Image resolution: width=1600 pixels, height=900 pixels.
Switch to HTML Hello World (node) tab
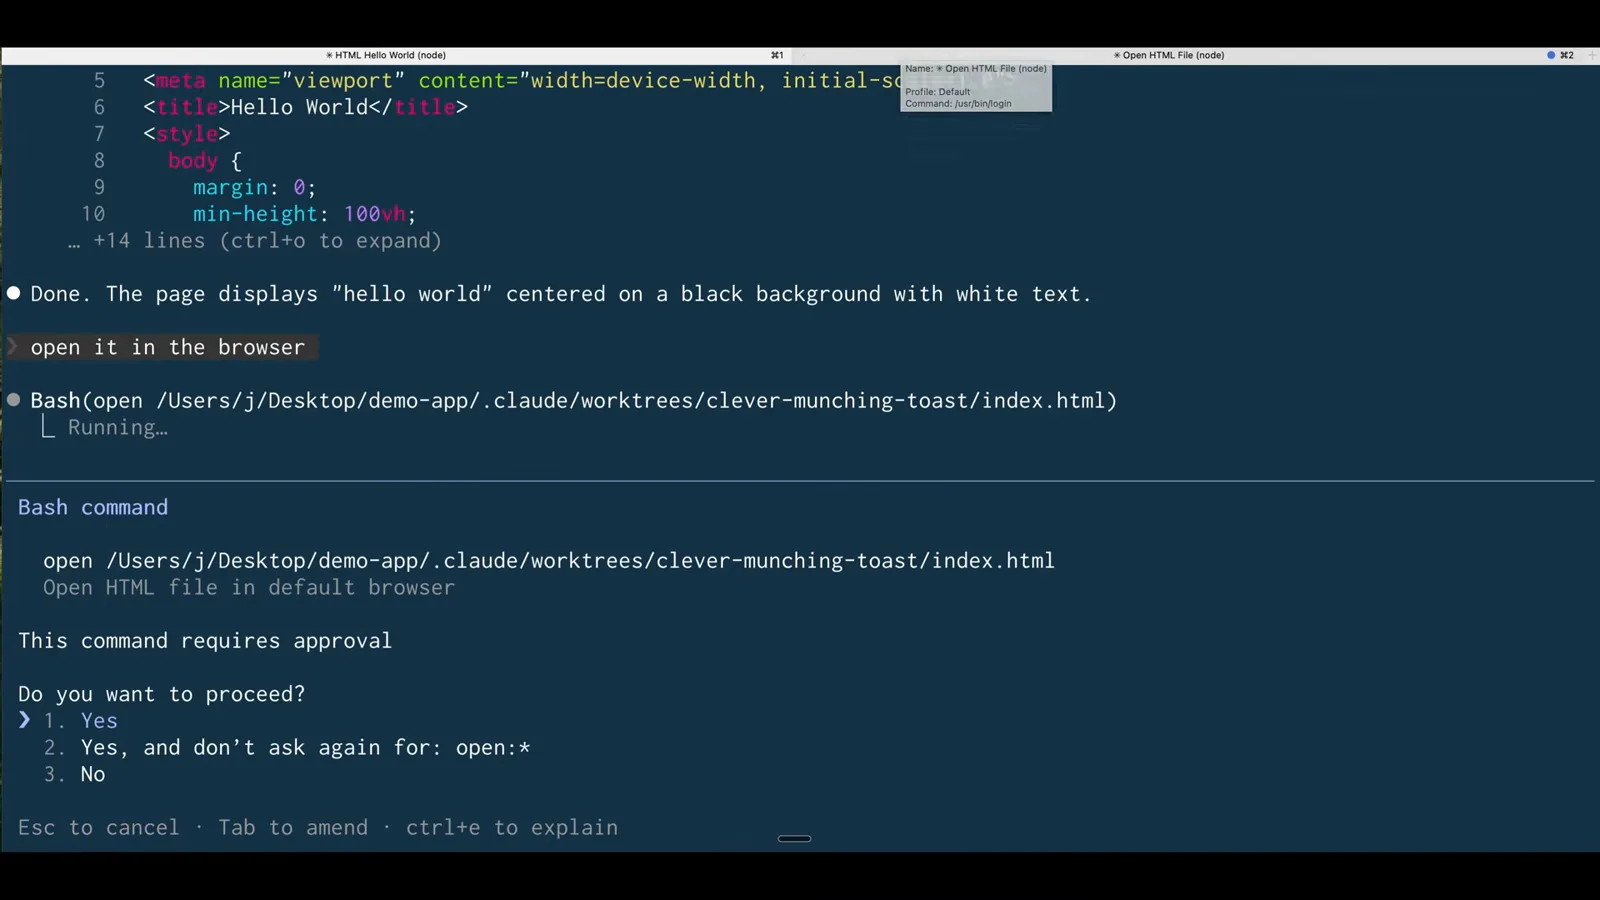(386, 55)
